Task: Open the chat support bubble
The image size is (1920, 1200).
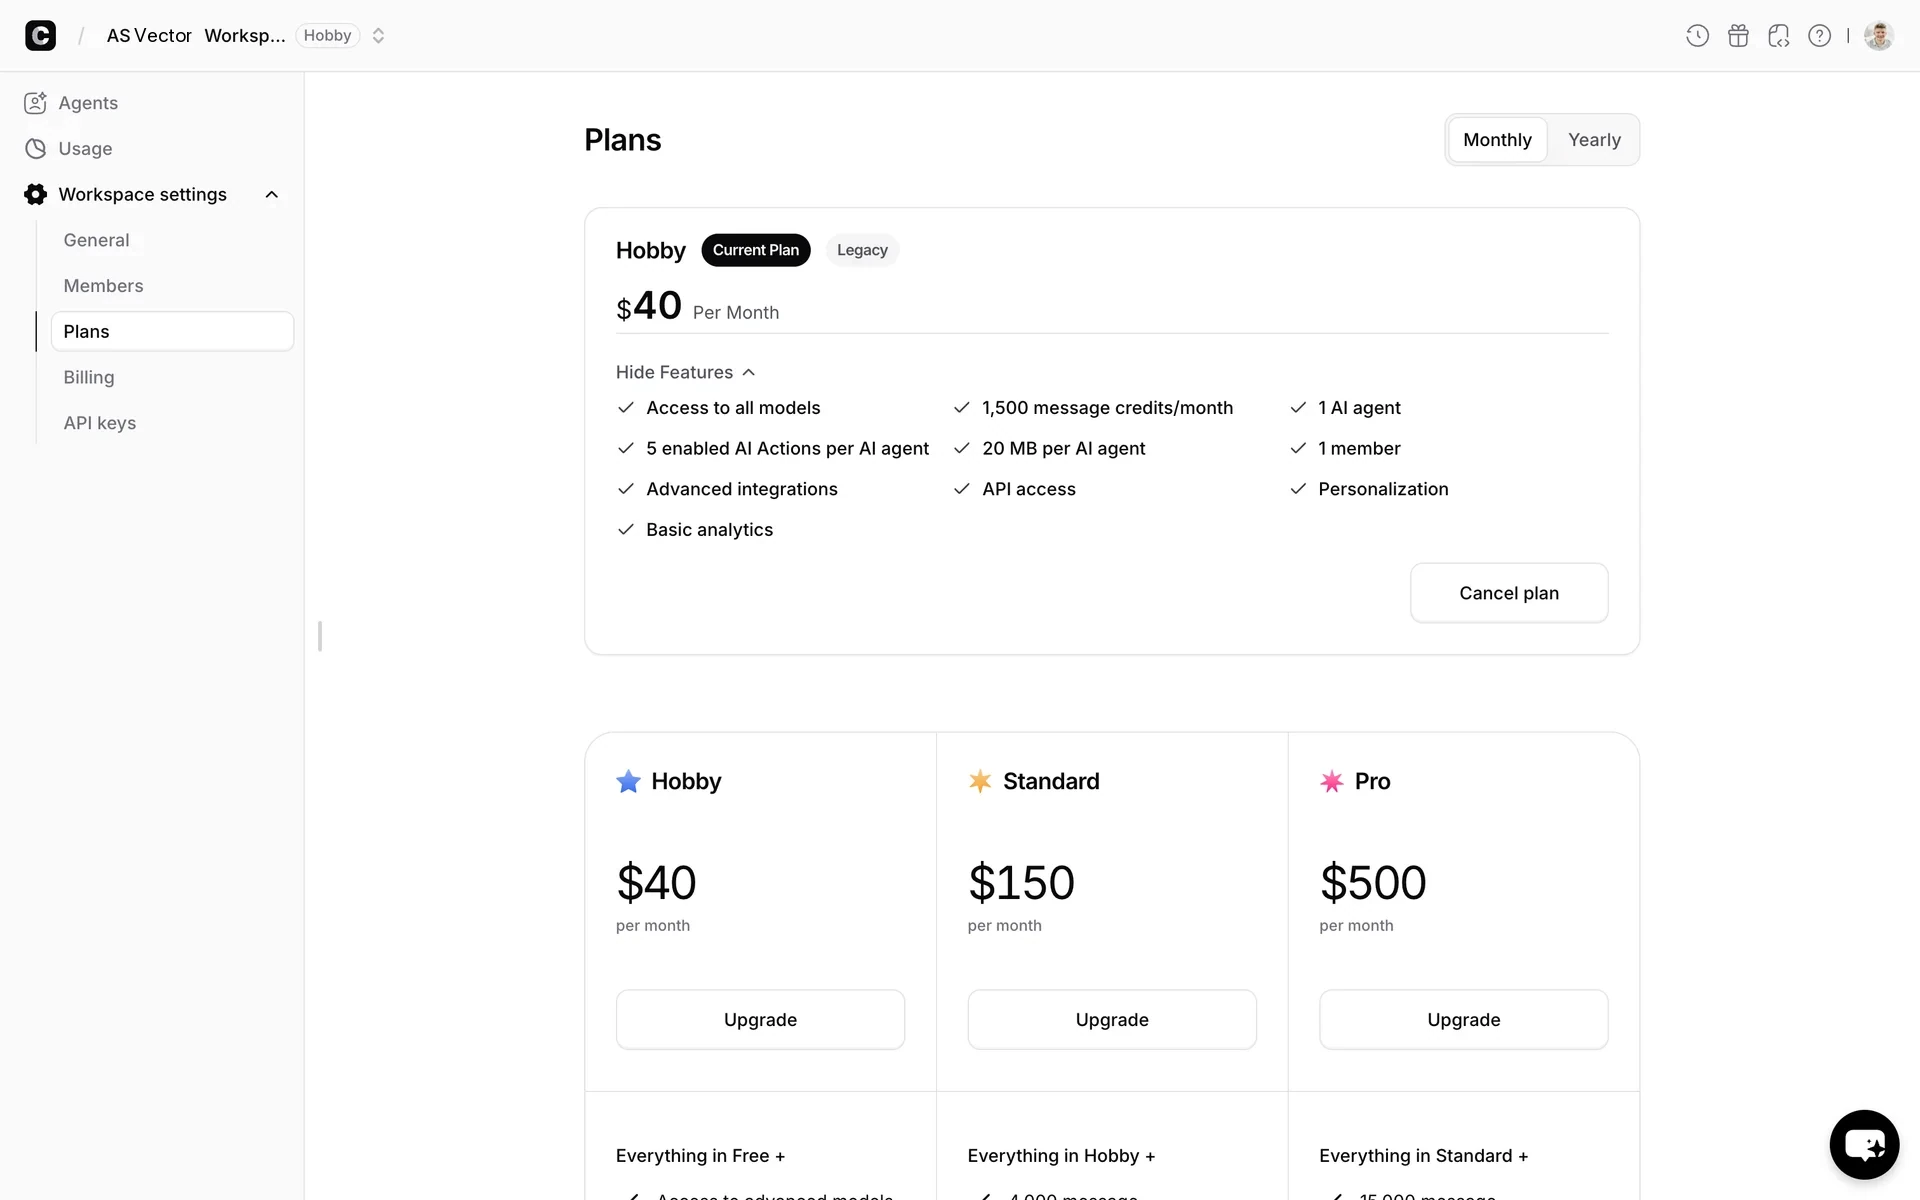Action: click(x=1864, y=1144)
